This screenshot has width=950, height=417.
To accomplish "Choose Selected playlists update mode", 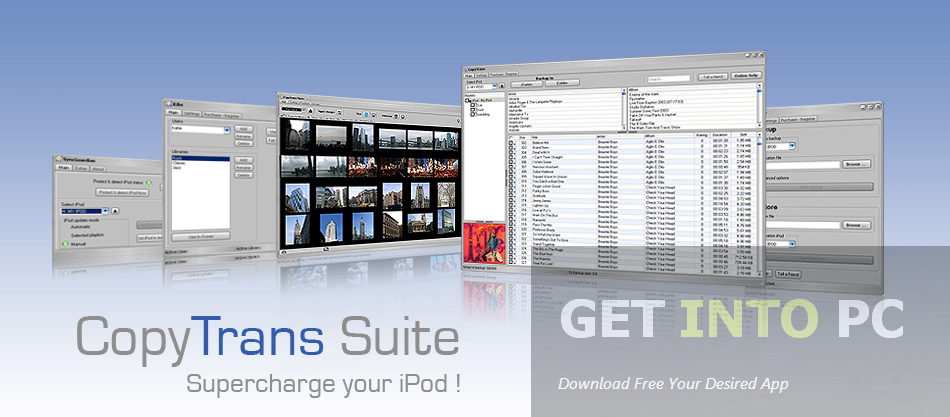I will (87, 235).
